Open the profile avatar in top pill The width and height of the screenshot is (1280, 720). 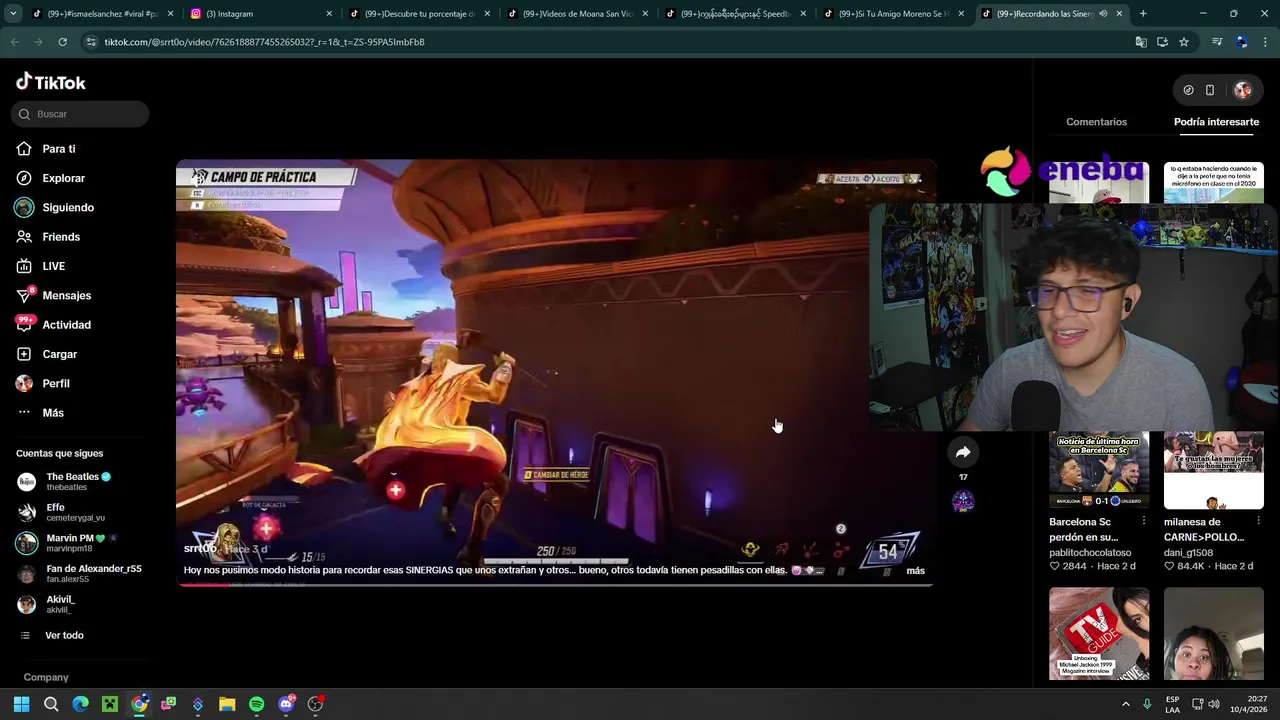pyautogui.click(x=1242, y=90)
